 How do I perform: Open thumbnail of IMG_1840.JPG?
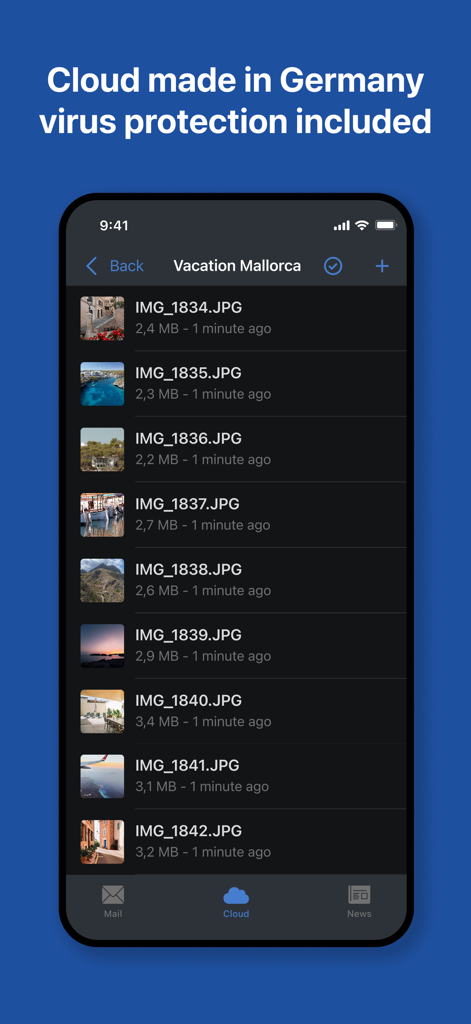coord(102,711)
